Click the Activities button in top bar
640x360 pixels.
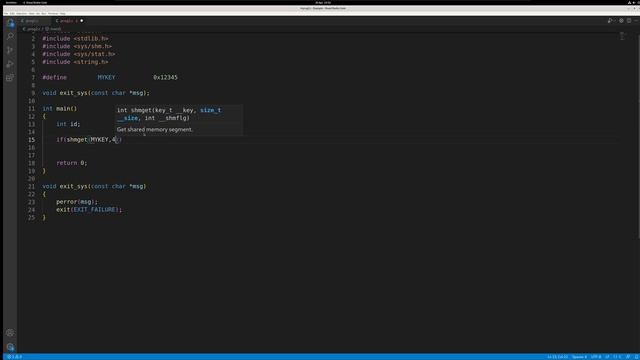(11, 2)
